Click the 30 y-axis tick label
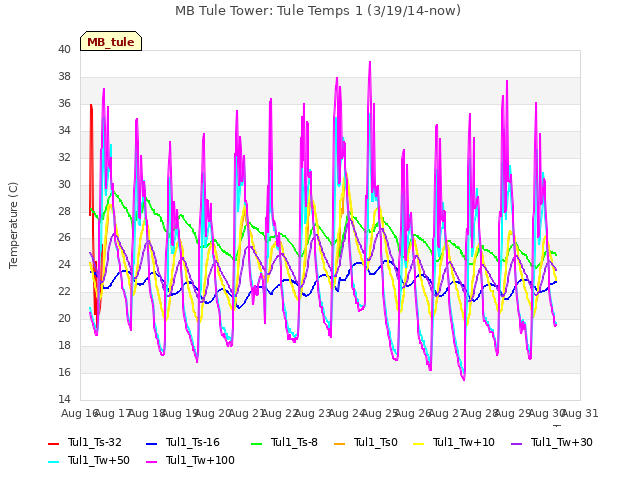640x480 pixels. coord(64,184)
